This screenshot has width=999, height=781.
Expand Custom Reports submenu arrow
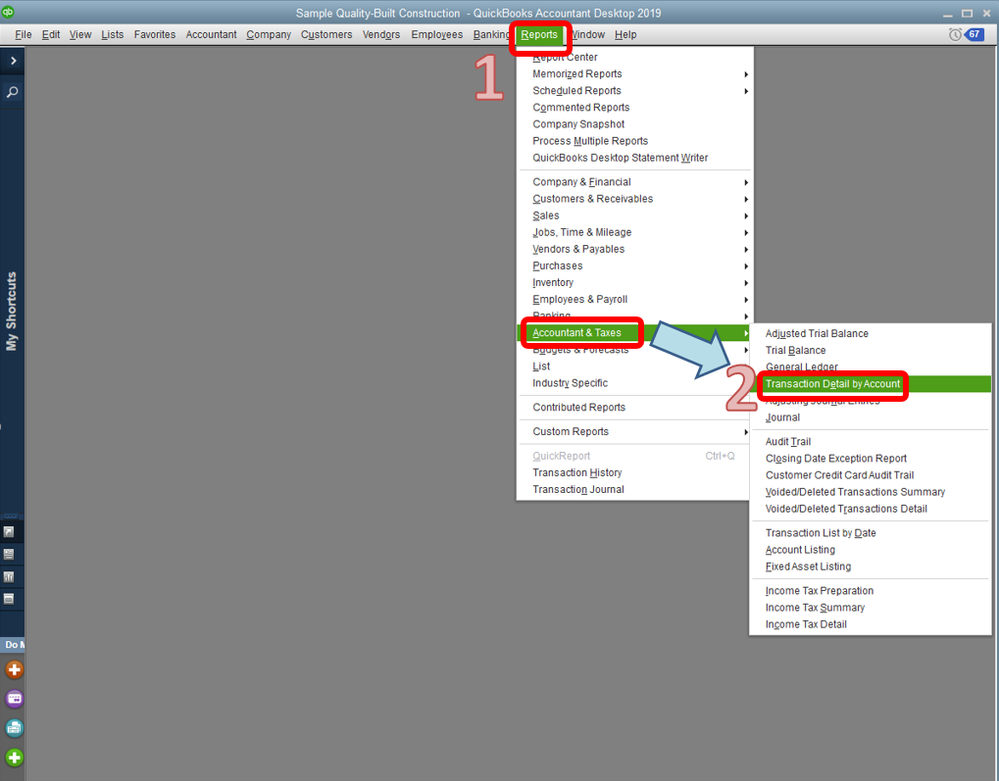pos(745,432)
